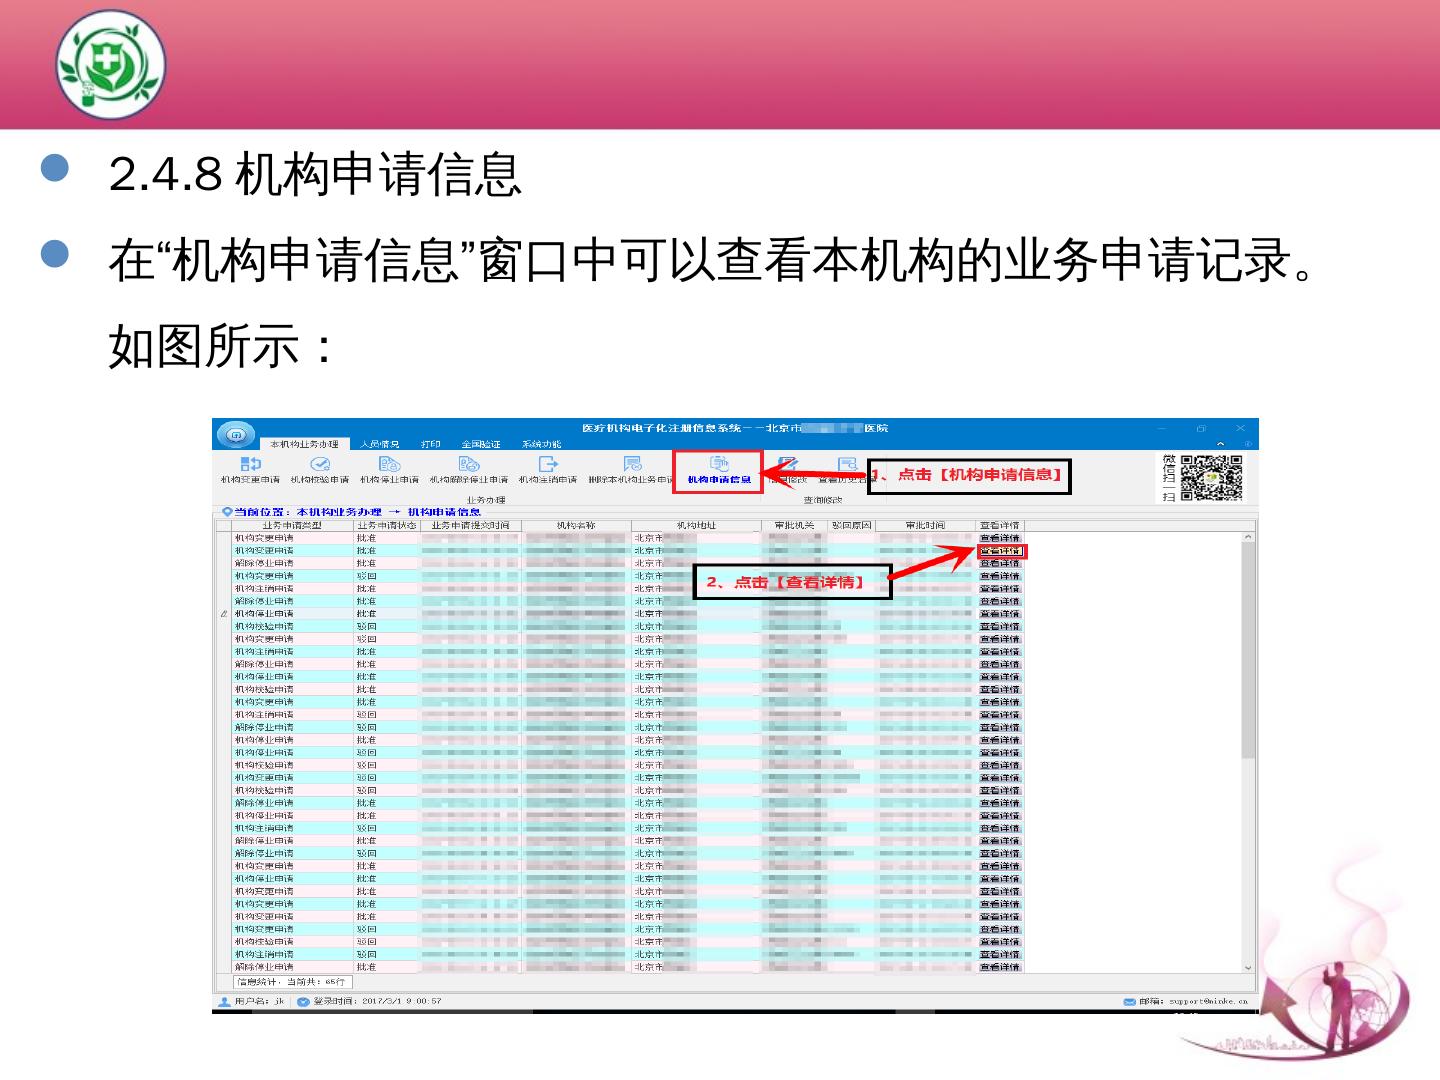Click the table scrollbar down arrow
Viewport: 1440px width, 1080px height.
(1248, 967)
